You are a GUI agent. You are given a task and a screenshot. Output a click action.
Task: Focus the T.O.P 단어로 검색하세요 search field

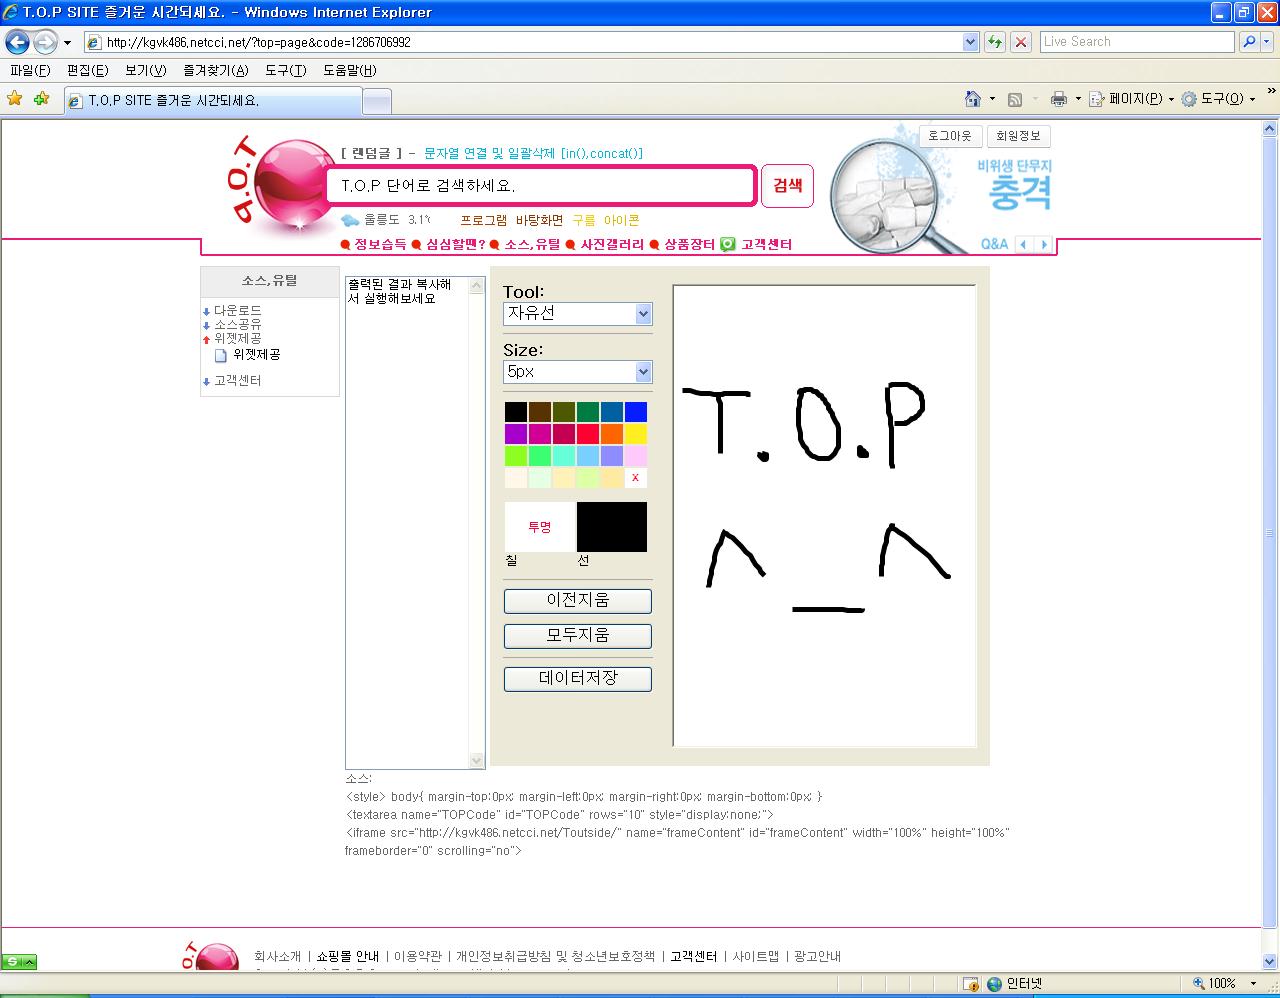[541, 186]
